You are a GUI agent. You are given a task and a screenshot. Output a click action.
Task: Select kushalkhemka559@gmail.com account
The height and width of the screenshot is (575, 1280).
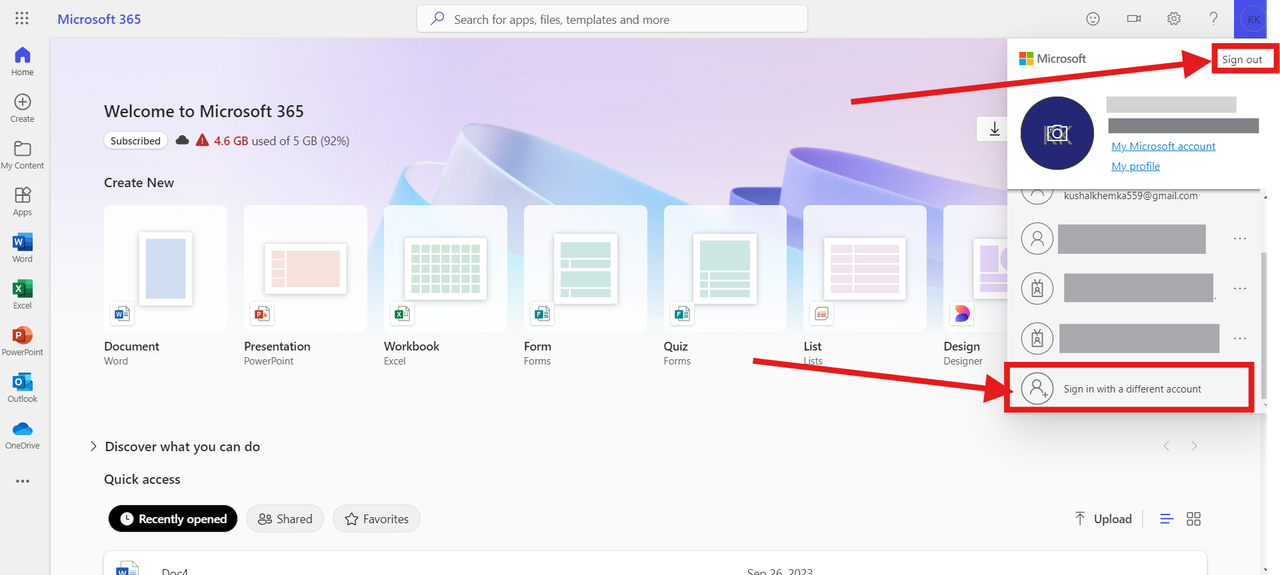tap(1130, 196)
